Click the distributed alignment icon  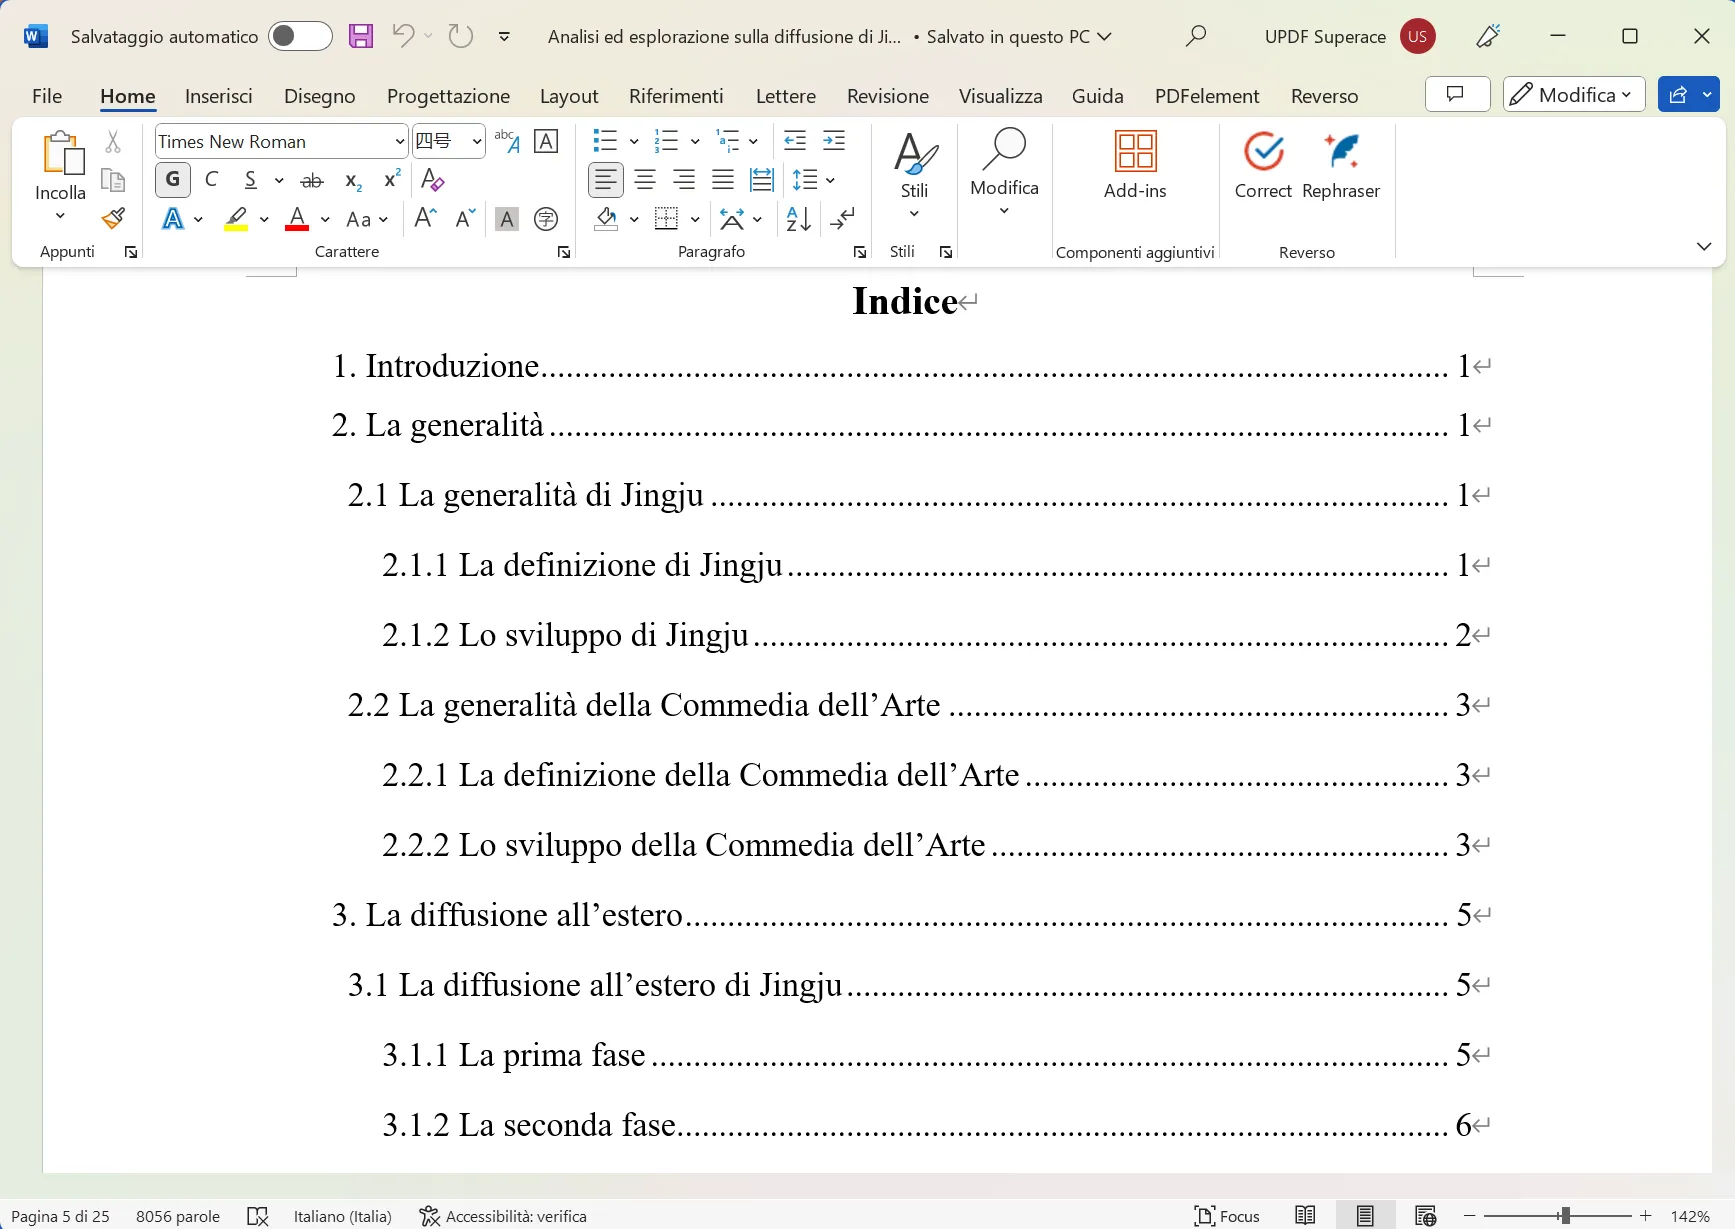(762, 180)
